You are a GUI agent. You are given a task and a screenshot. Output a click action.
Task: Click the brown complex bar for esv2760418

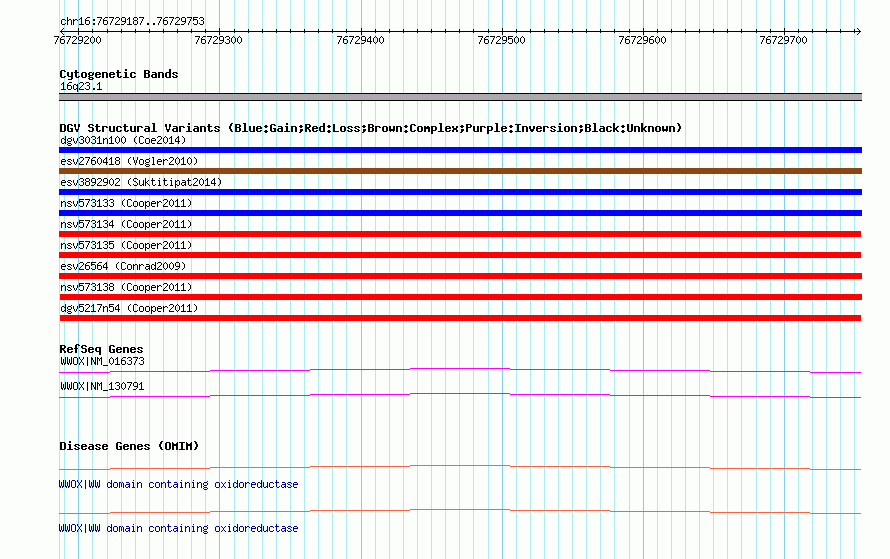[460, 171]
